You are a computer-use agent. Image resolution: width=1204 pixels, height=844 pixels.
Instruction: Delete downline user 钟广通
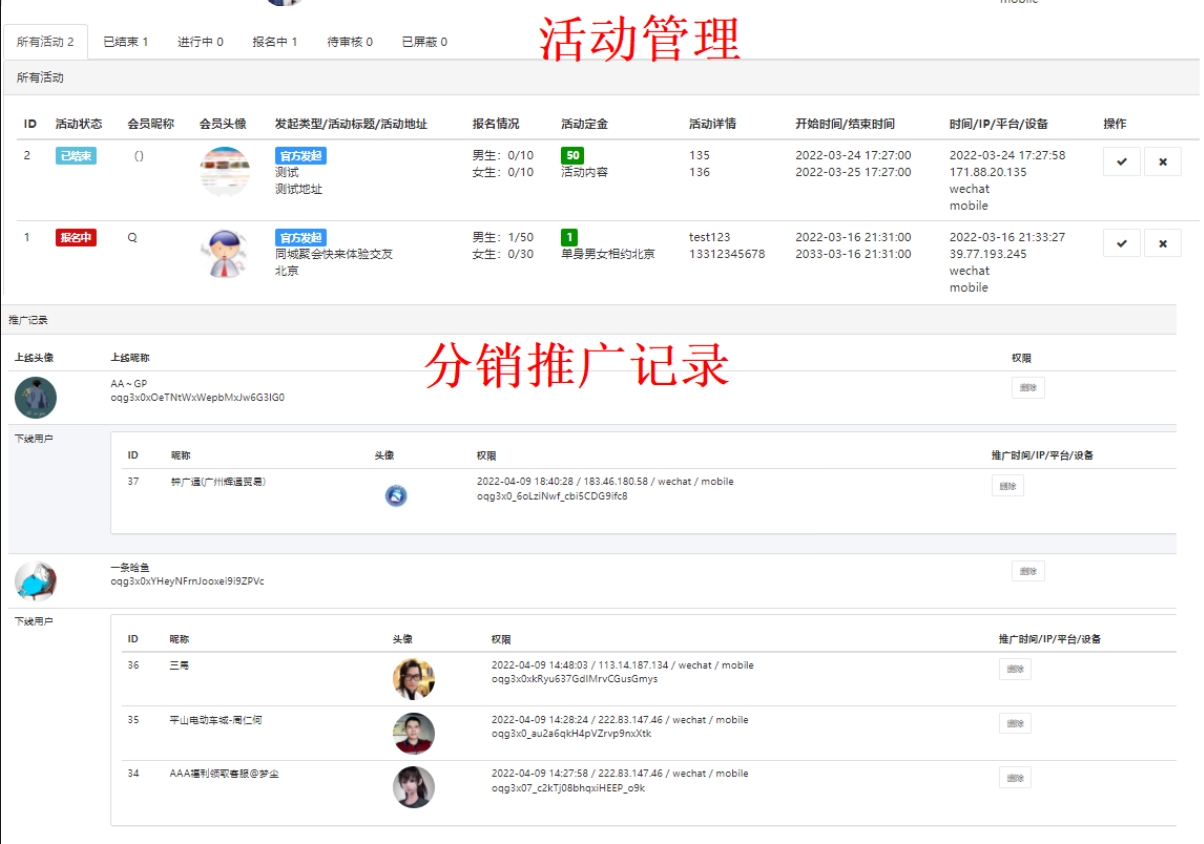point(1007,485)
